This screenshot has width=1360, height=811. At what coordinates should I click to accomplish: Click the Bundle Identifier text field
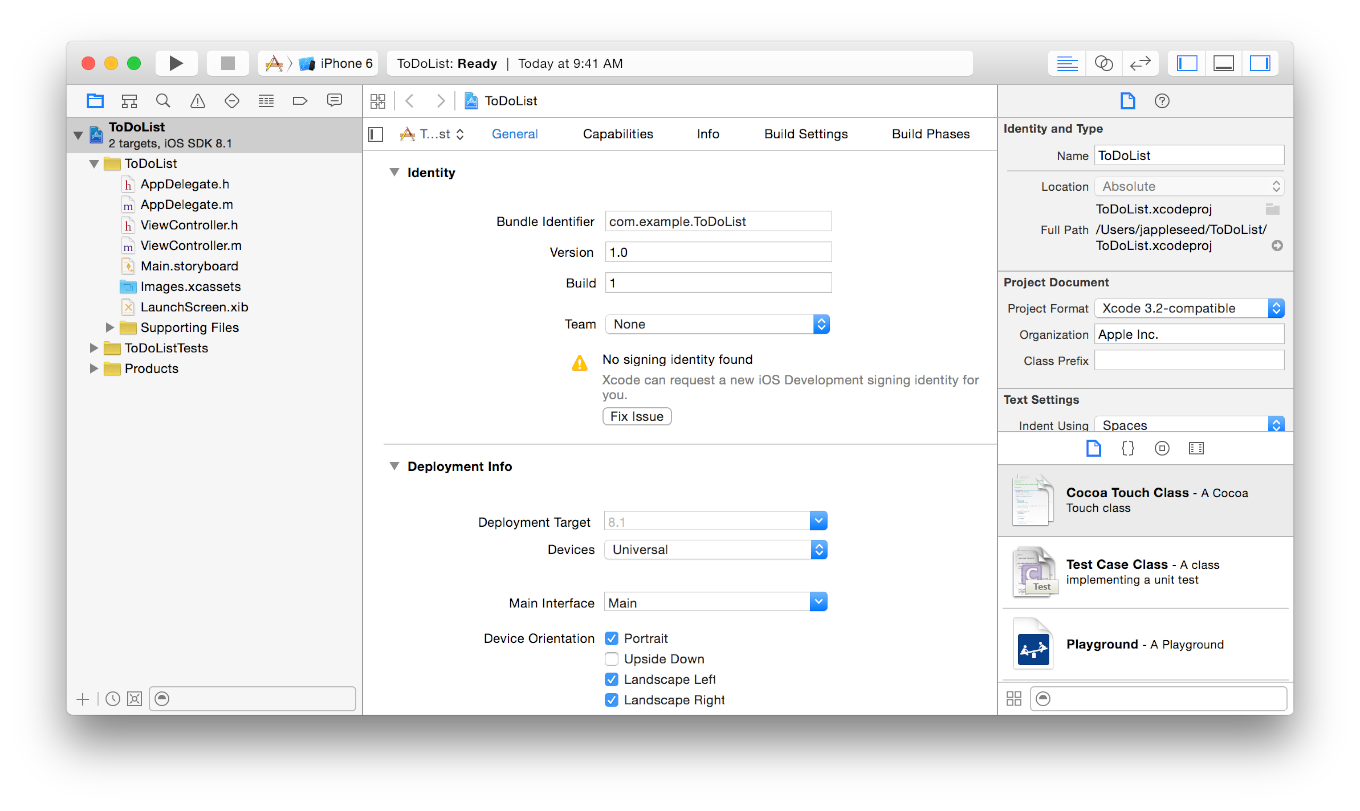pyautogui.click(x=718, y=222)
